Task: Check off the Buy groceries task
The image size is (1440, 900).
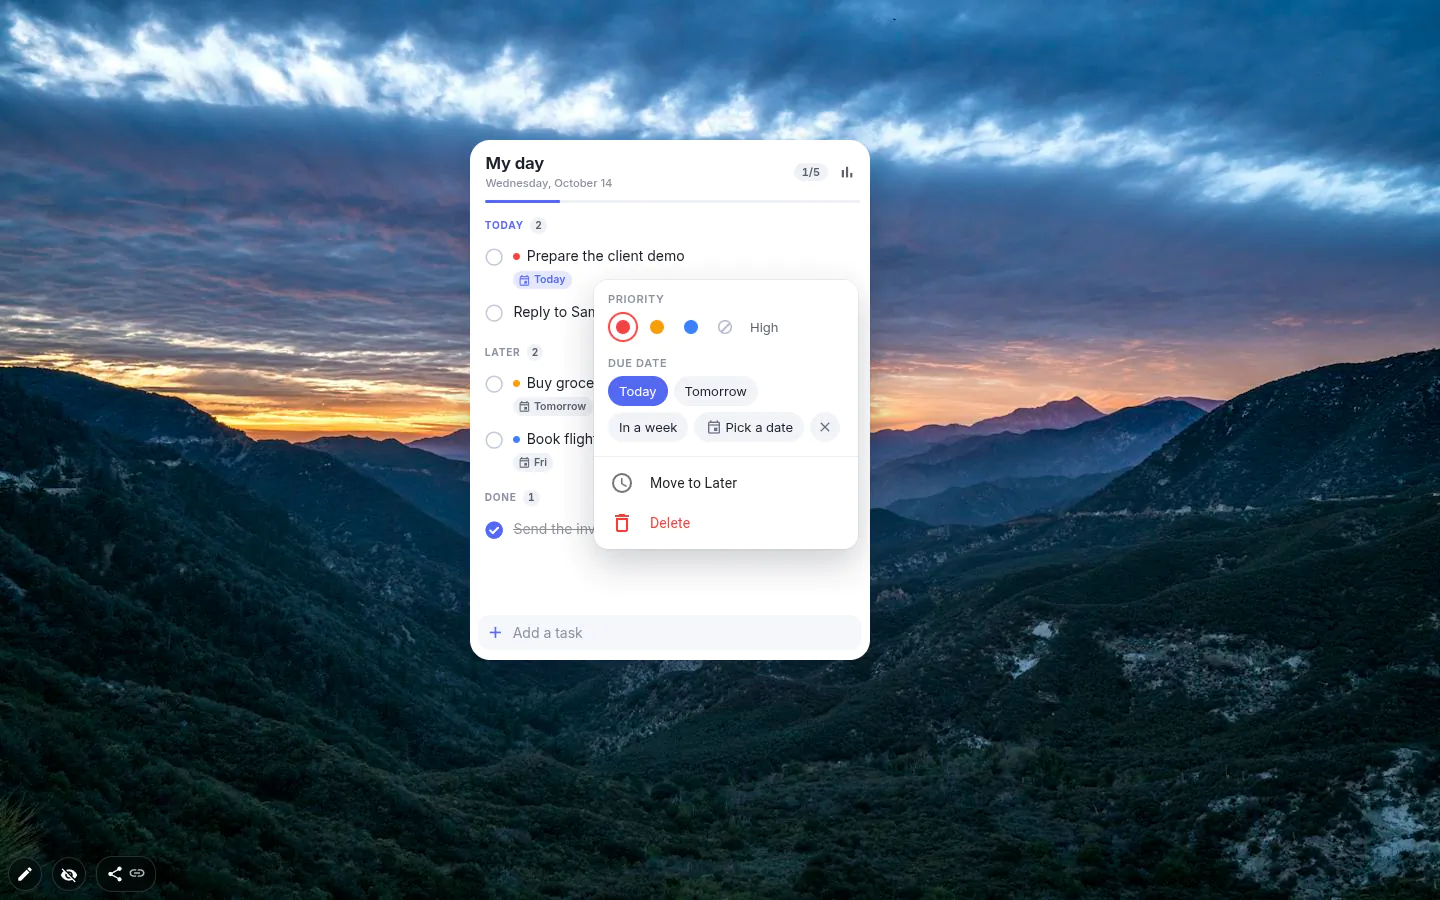Action: click(494, 384)
